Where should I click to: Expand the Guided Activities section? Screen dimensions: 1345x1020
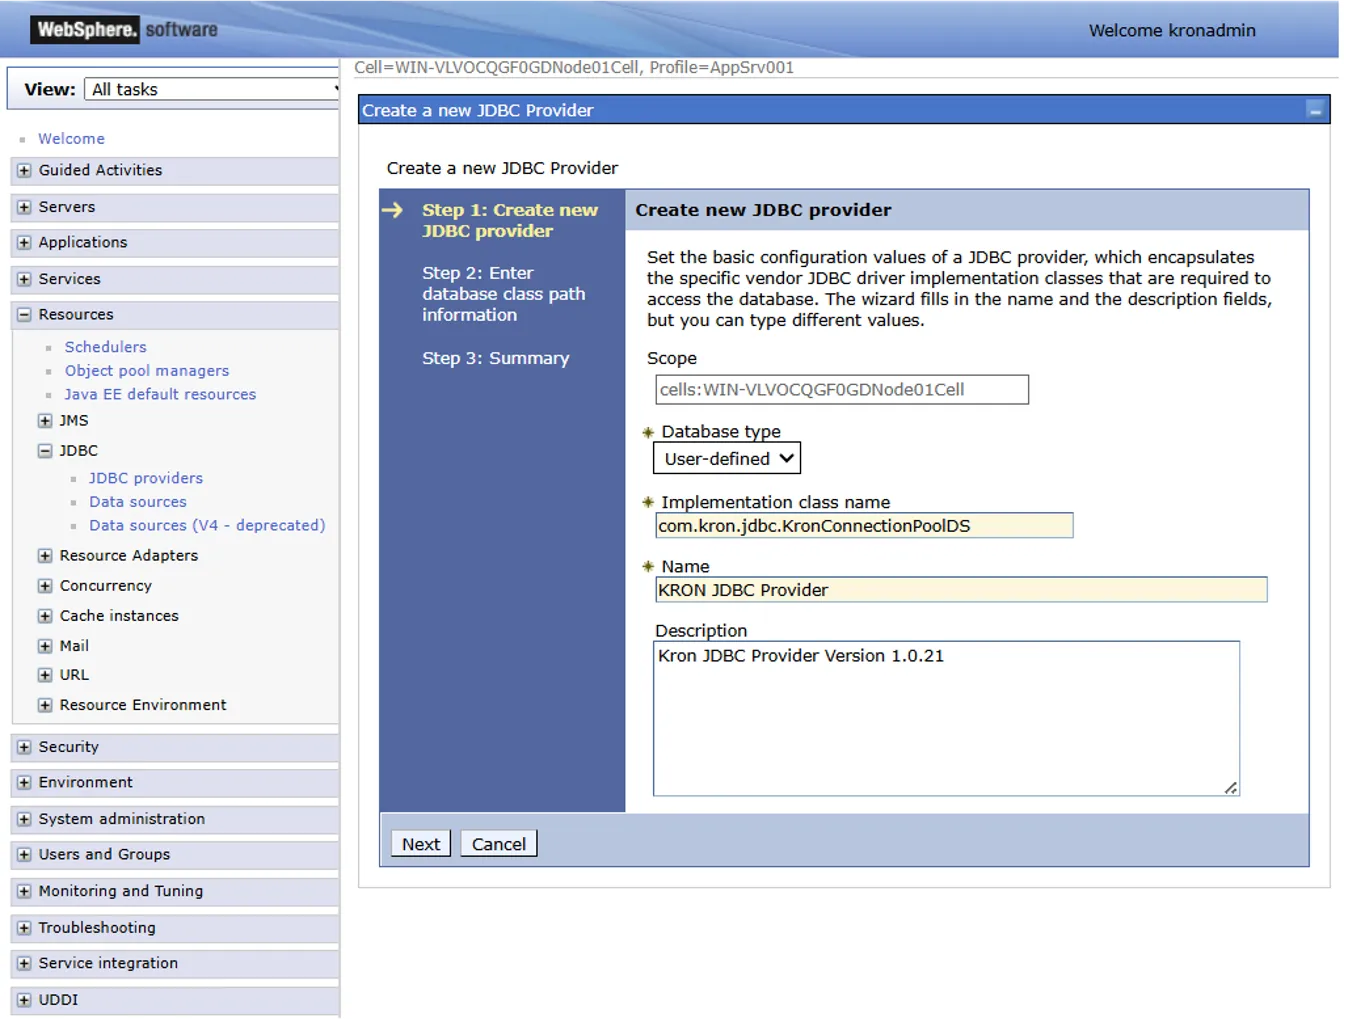coord(24,171)
